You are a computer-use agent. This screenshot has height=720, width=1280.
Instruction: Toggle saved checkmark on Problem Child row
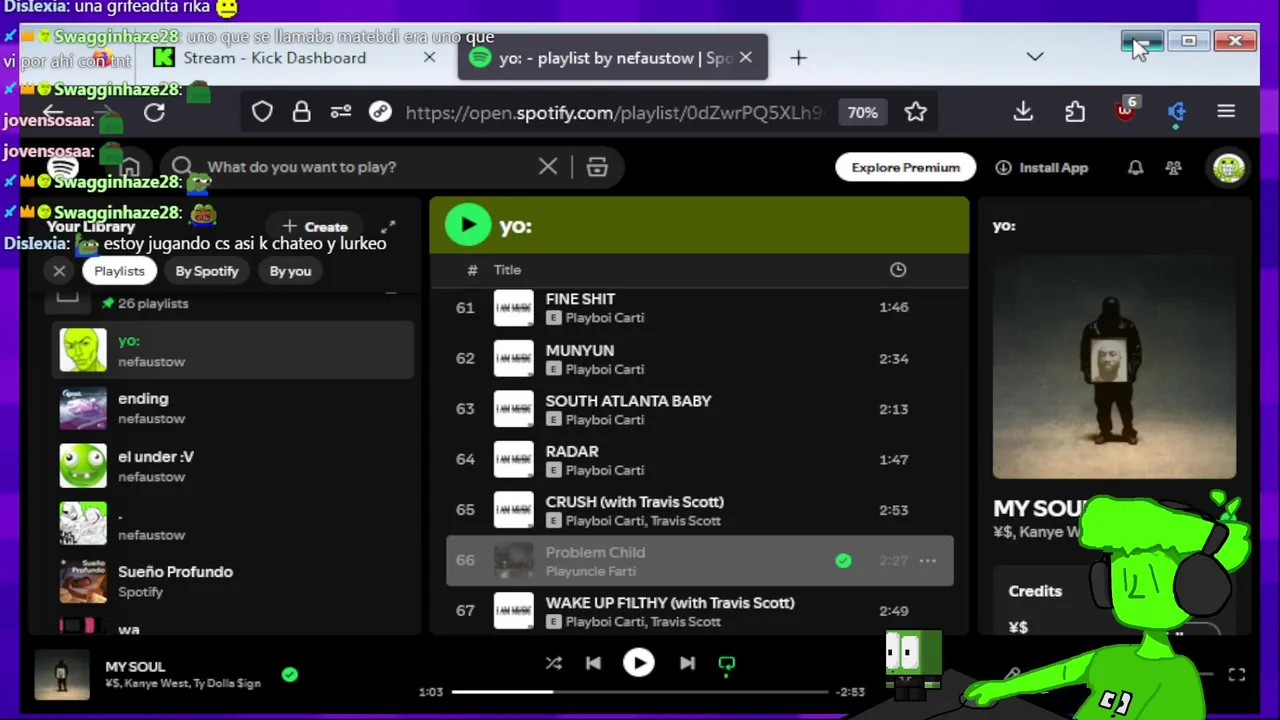coord(843,561)
